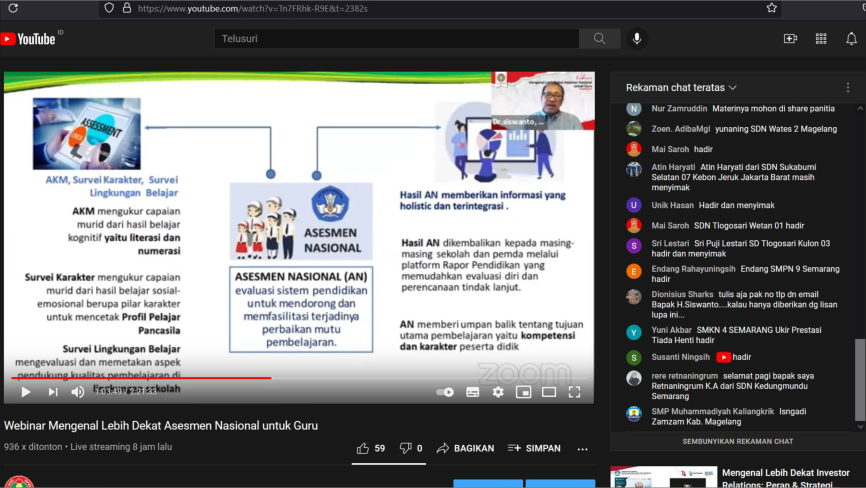Open video settings gear
The width and height of the screenshot is (866, 488).
(x=498, y=392)
